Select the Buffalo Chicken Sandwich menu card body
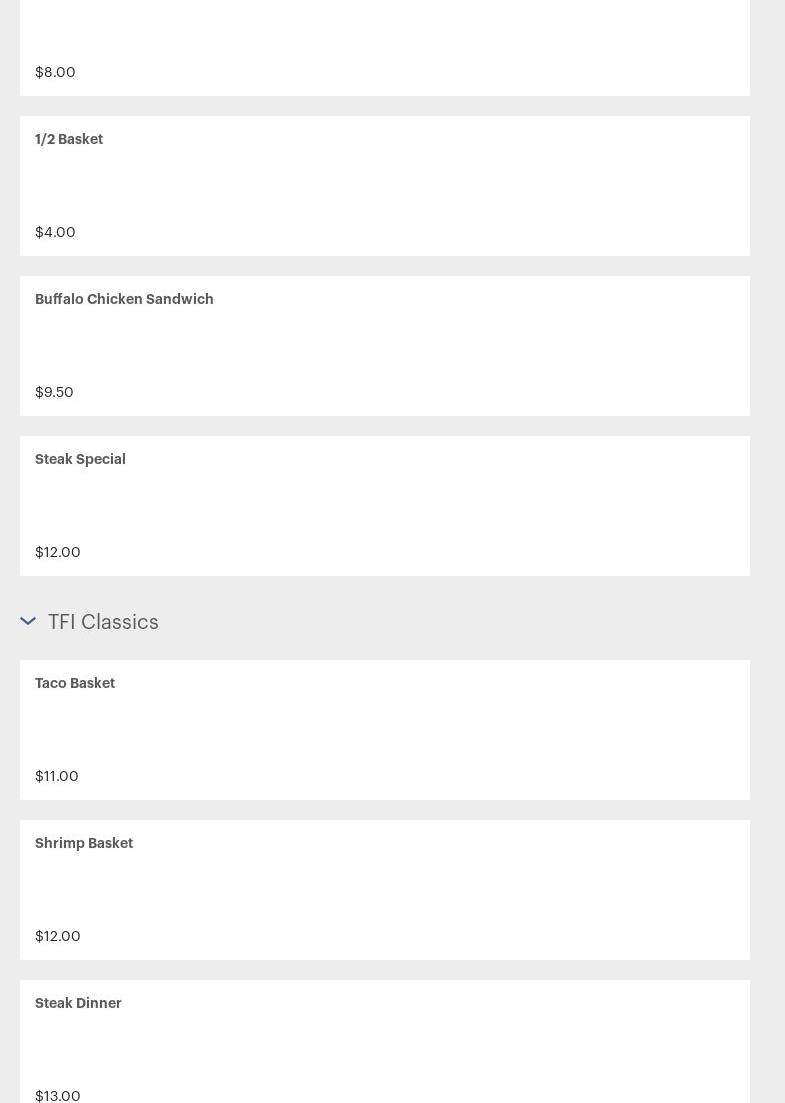The width and height of the screenshot is (785, 1103). [385, 346]
